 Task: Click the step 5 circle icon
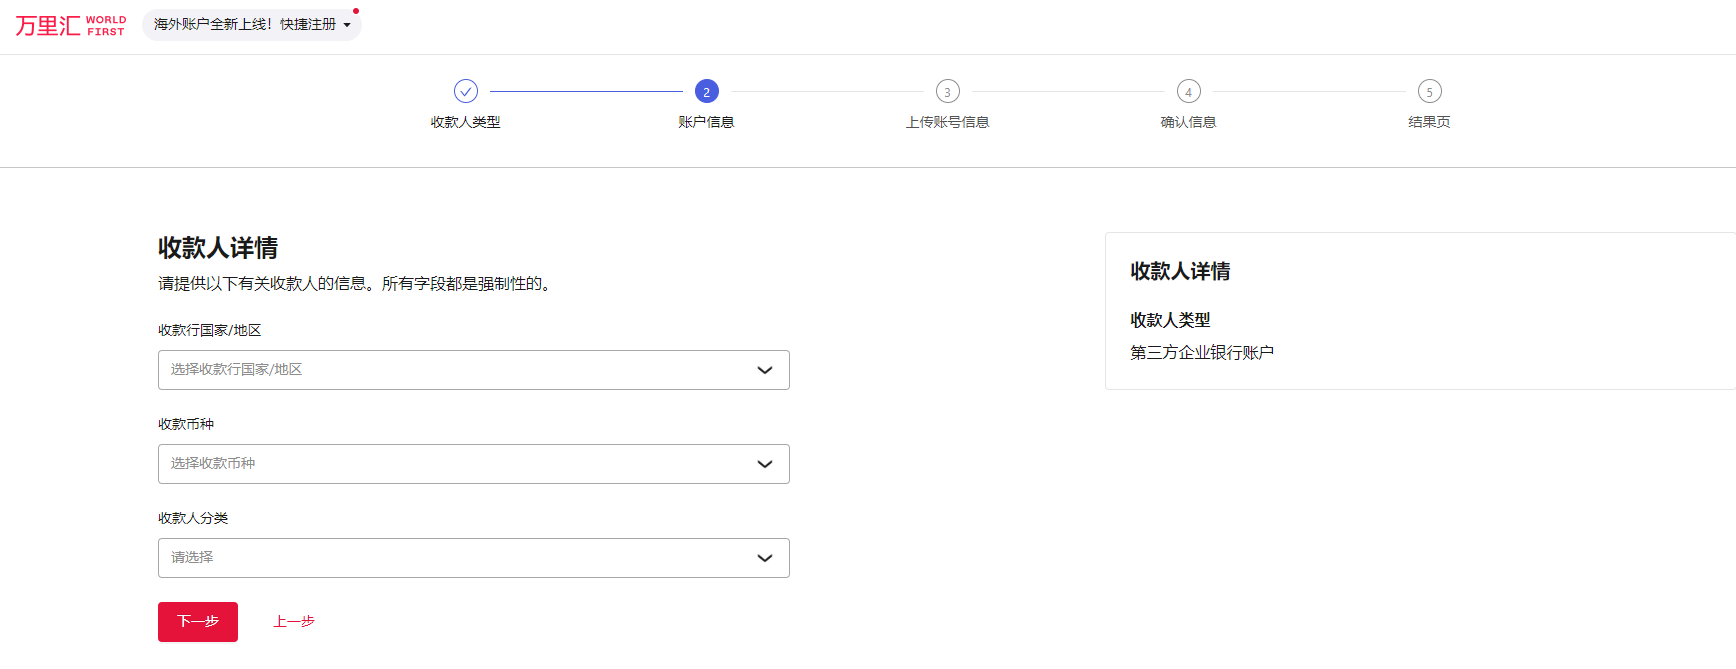click(1429, 91)
